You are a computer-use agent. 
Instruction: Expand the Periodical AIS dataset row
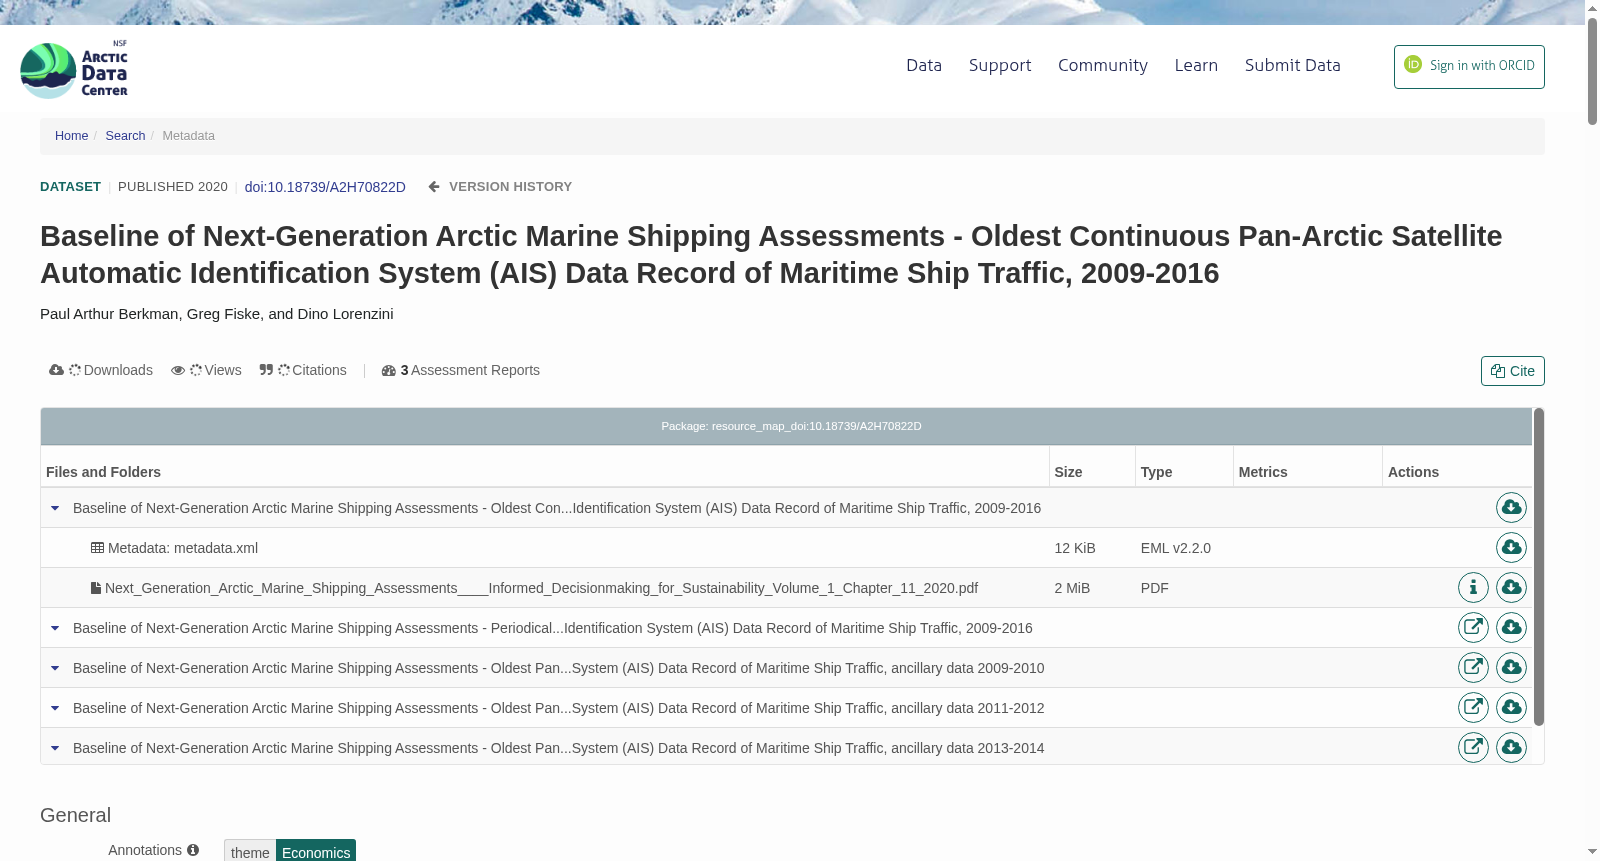(x=55, y=628)
